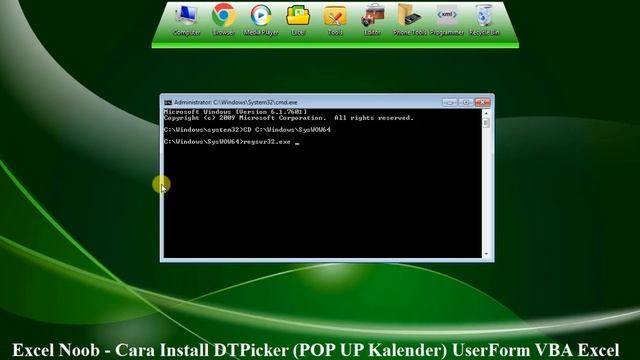
Task: Click the CD C:\Windows\SysWOW64 command line
Action: point(247,130)
